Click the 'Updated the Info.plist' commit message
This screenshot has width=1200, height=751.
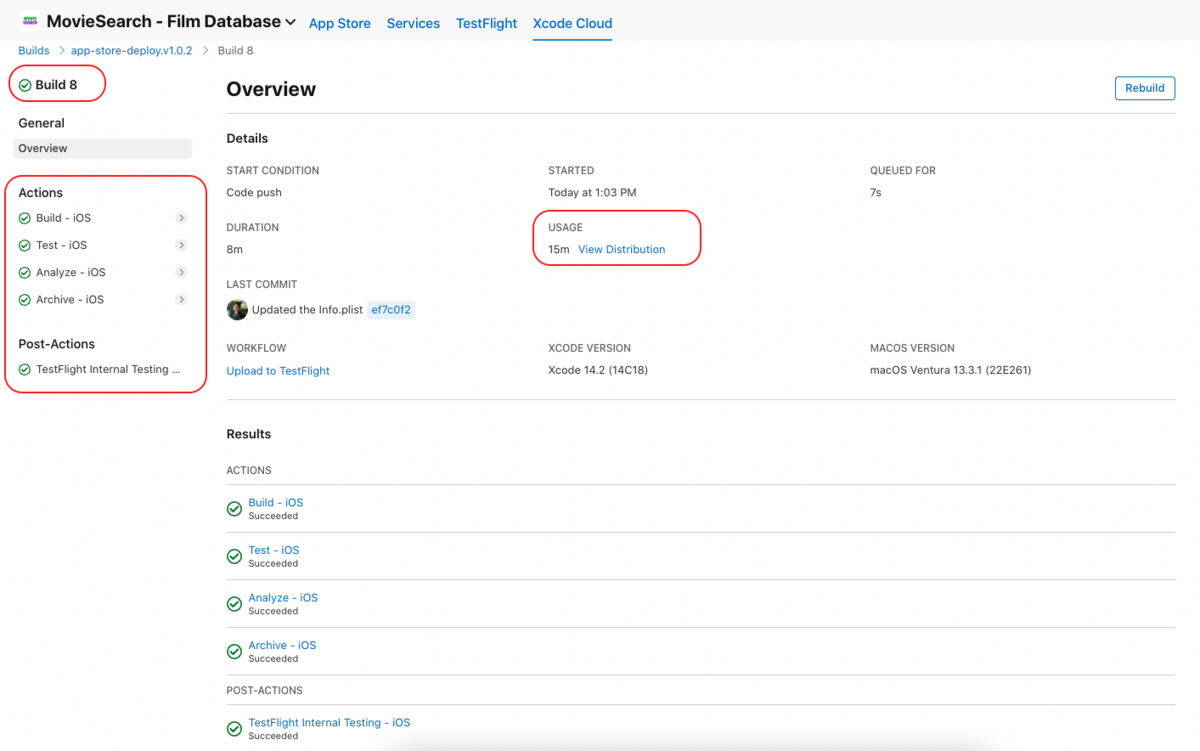click(307, 310)
